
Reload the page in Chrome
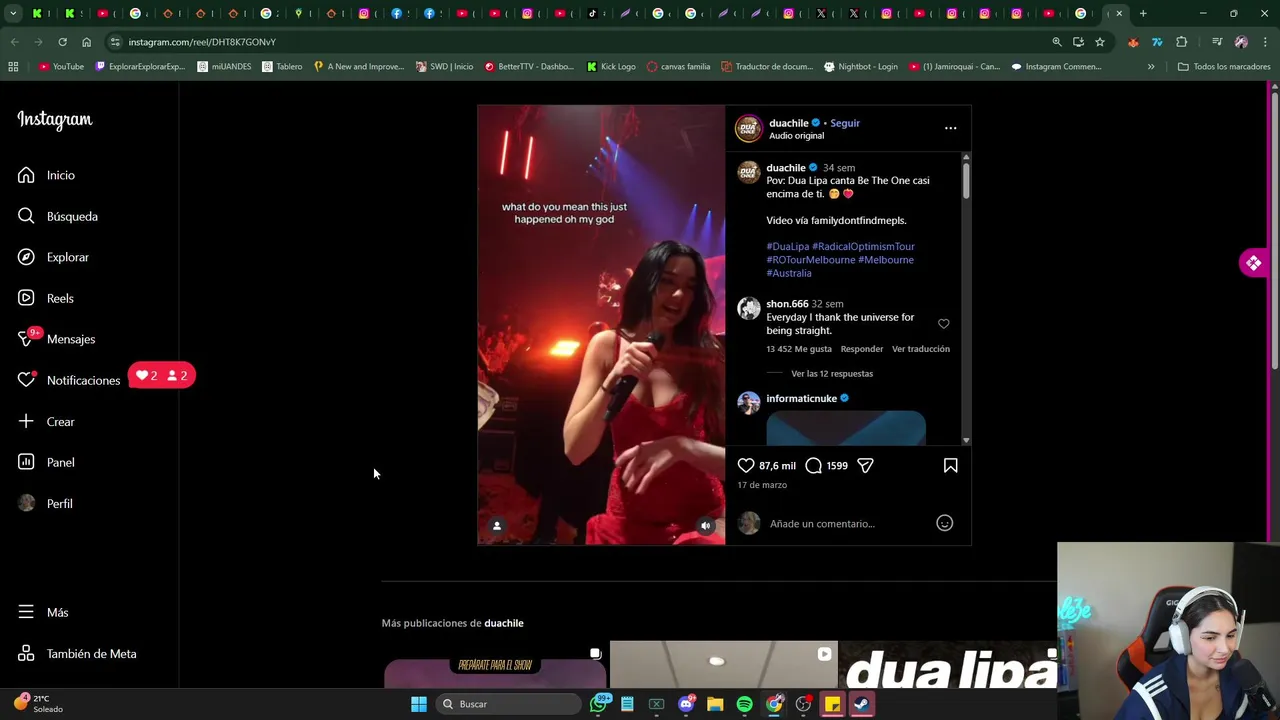62,42
